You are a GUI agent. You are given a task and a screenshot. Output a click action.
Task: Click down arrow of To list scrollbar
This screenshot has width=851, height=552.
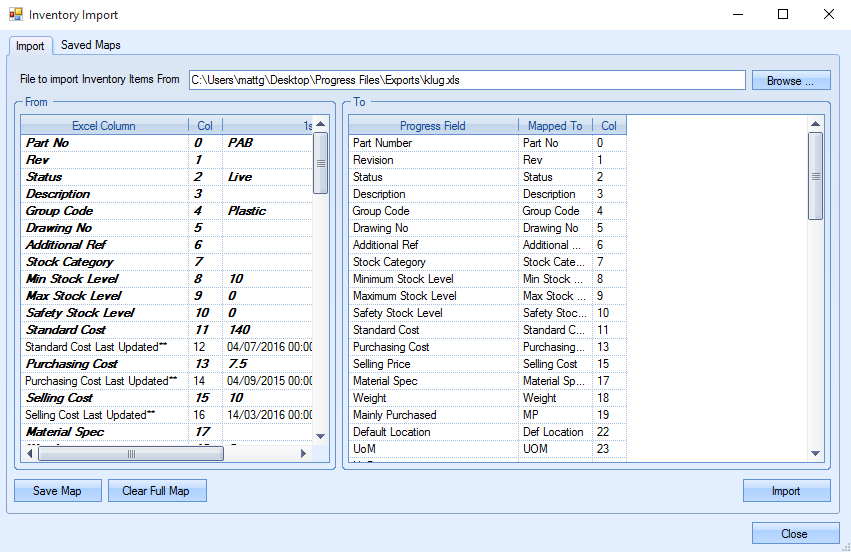tap(815, 453)
